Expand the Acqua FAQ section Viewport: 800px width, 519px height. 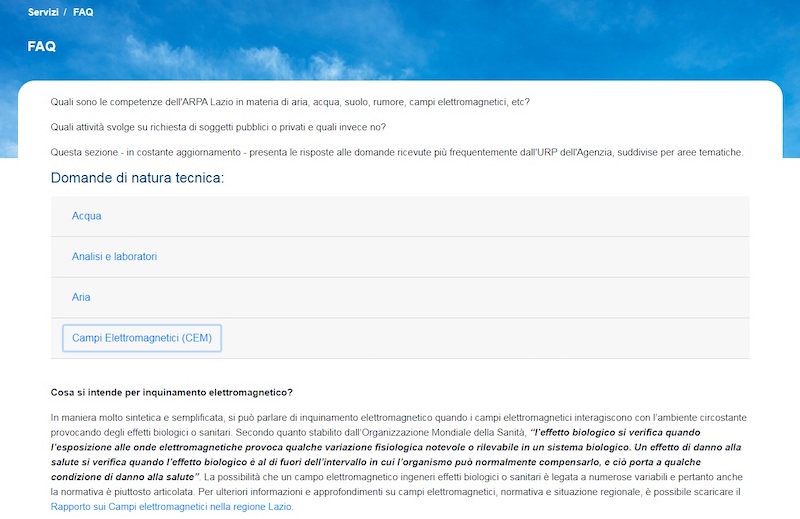(86, 216)
